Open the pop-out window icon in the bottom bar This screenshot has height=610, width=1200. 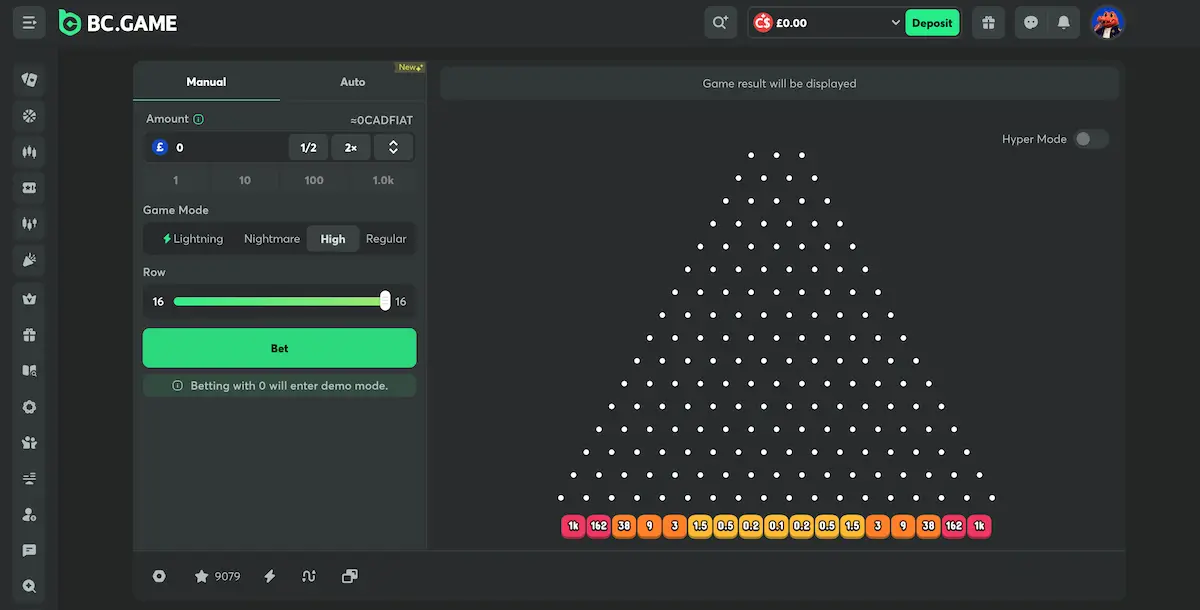[349, 576]
